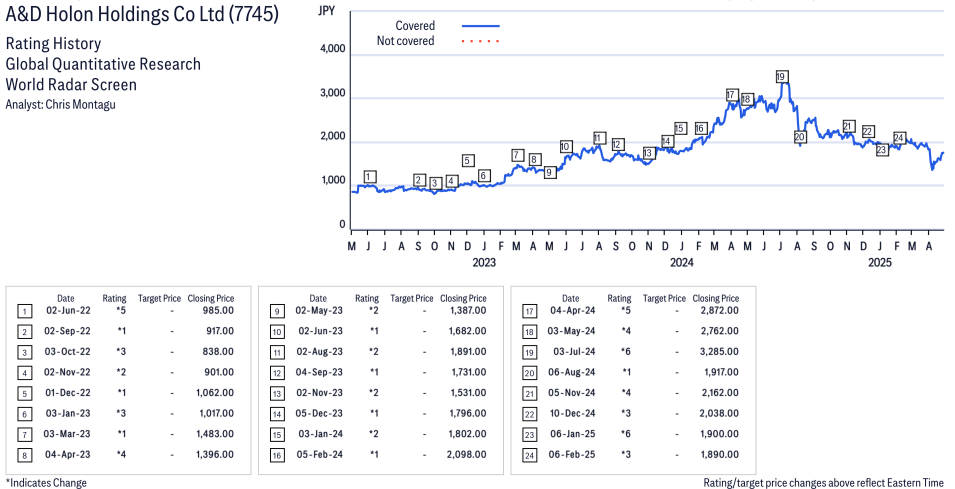Select chart marker 15 on the chart
The height and width of the screenshot is (489, 955).
pyautogui.click(x=680, y=128)
